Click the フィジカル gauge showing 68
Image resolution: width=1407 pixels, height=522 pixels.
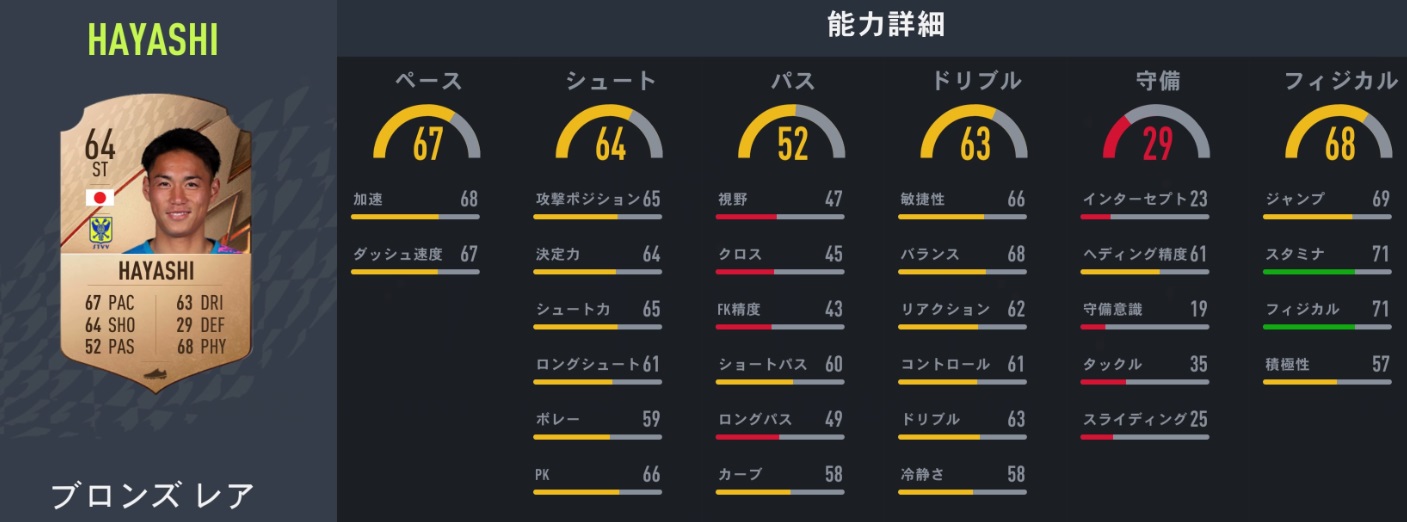(x=1339, y=135)
